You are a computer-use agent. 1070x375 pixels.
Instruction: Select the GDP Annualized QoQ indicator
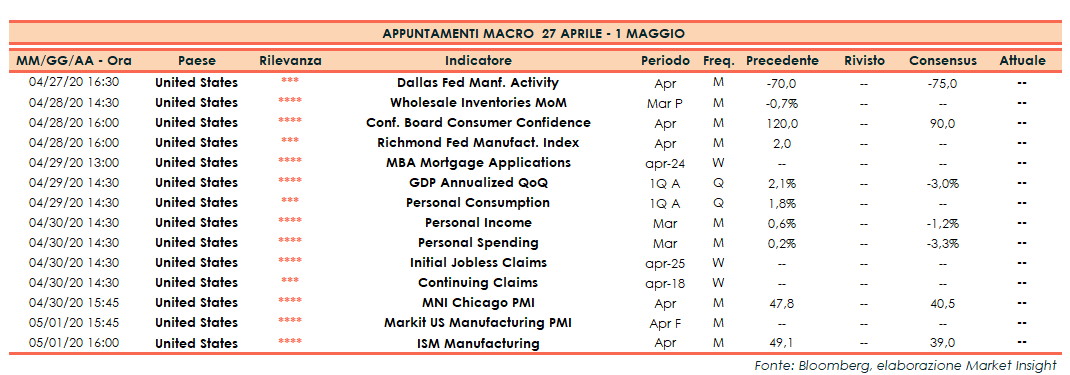tap(478, 183)
